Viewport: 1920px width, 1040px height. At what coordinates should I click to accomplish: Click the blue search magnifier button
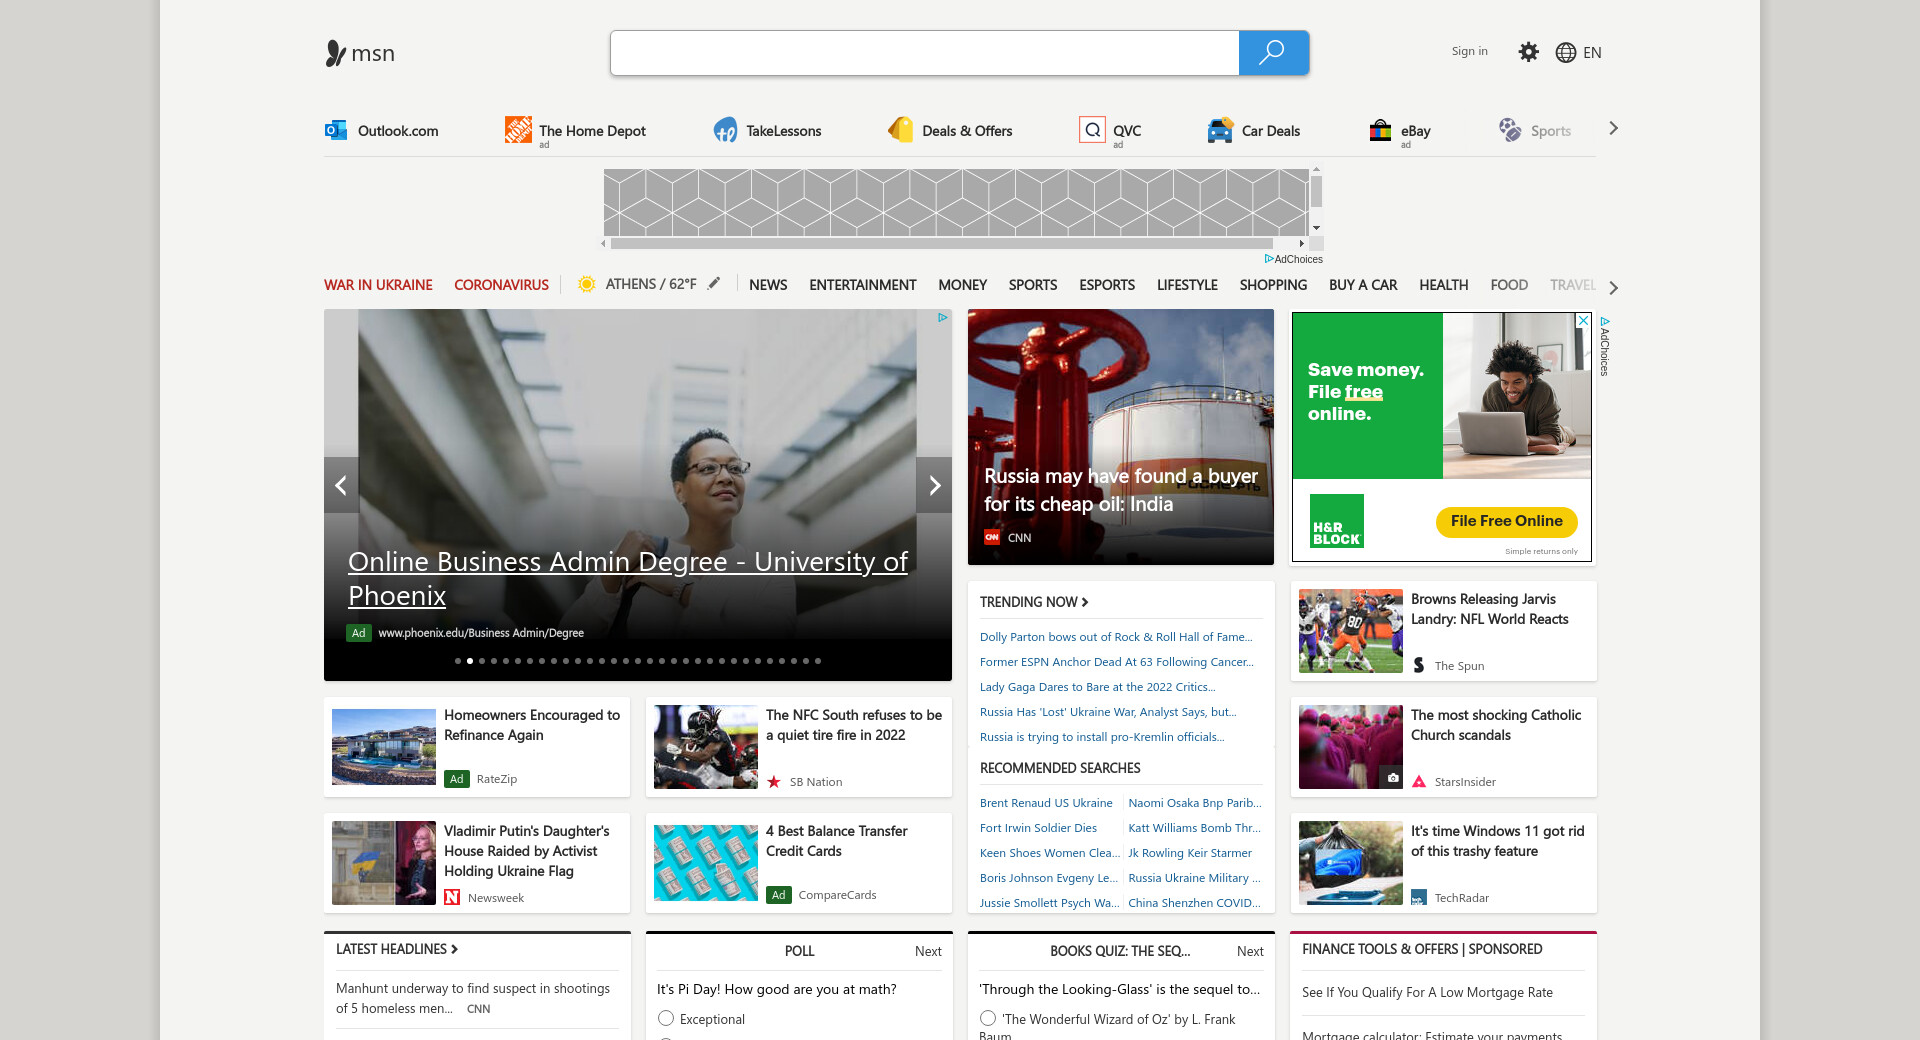(x=1273, y=53)
